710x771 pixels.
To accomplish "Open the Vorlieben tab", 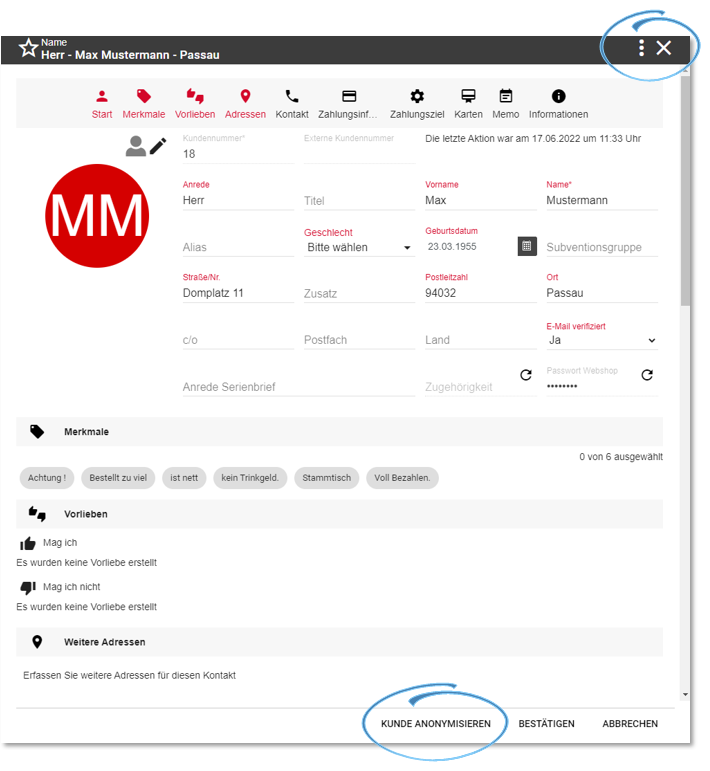I will [195, 104].
